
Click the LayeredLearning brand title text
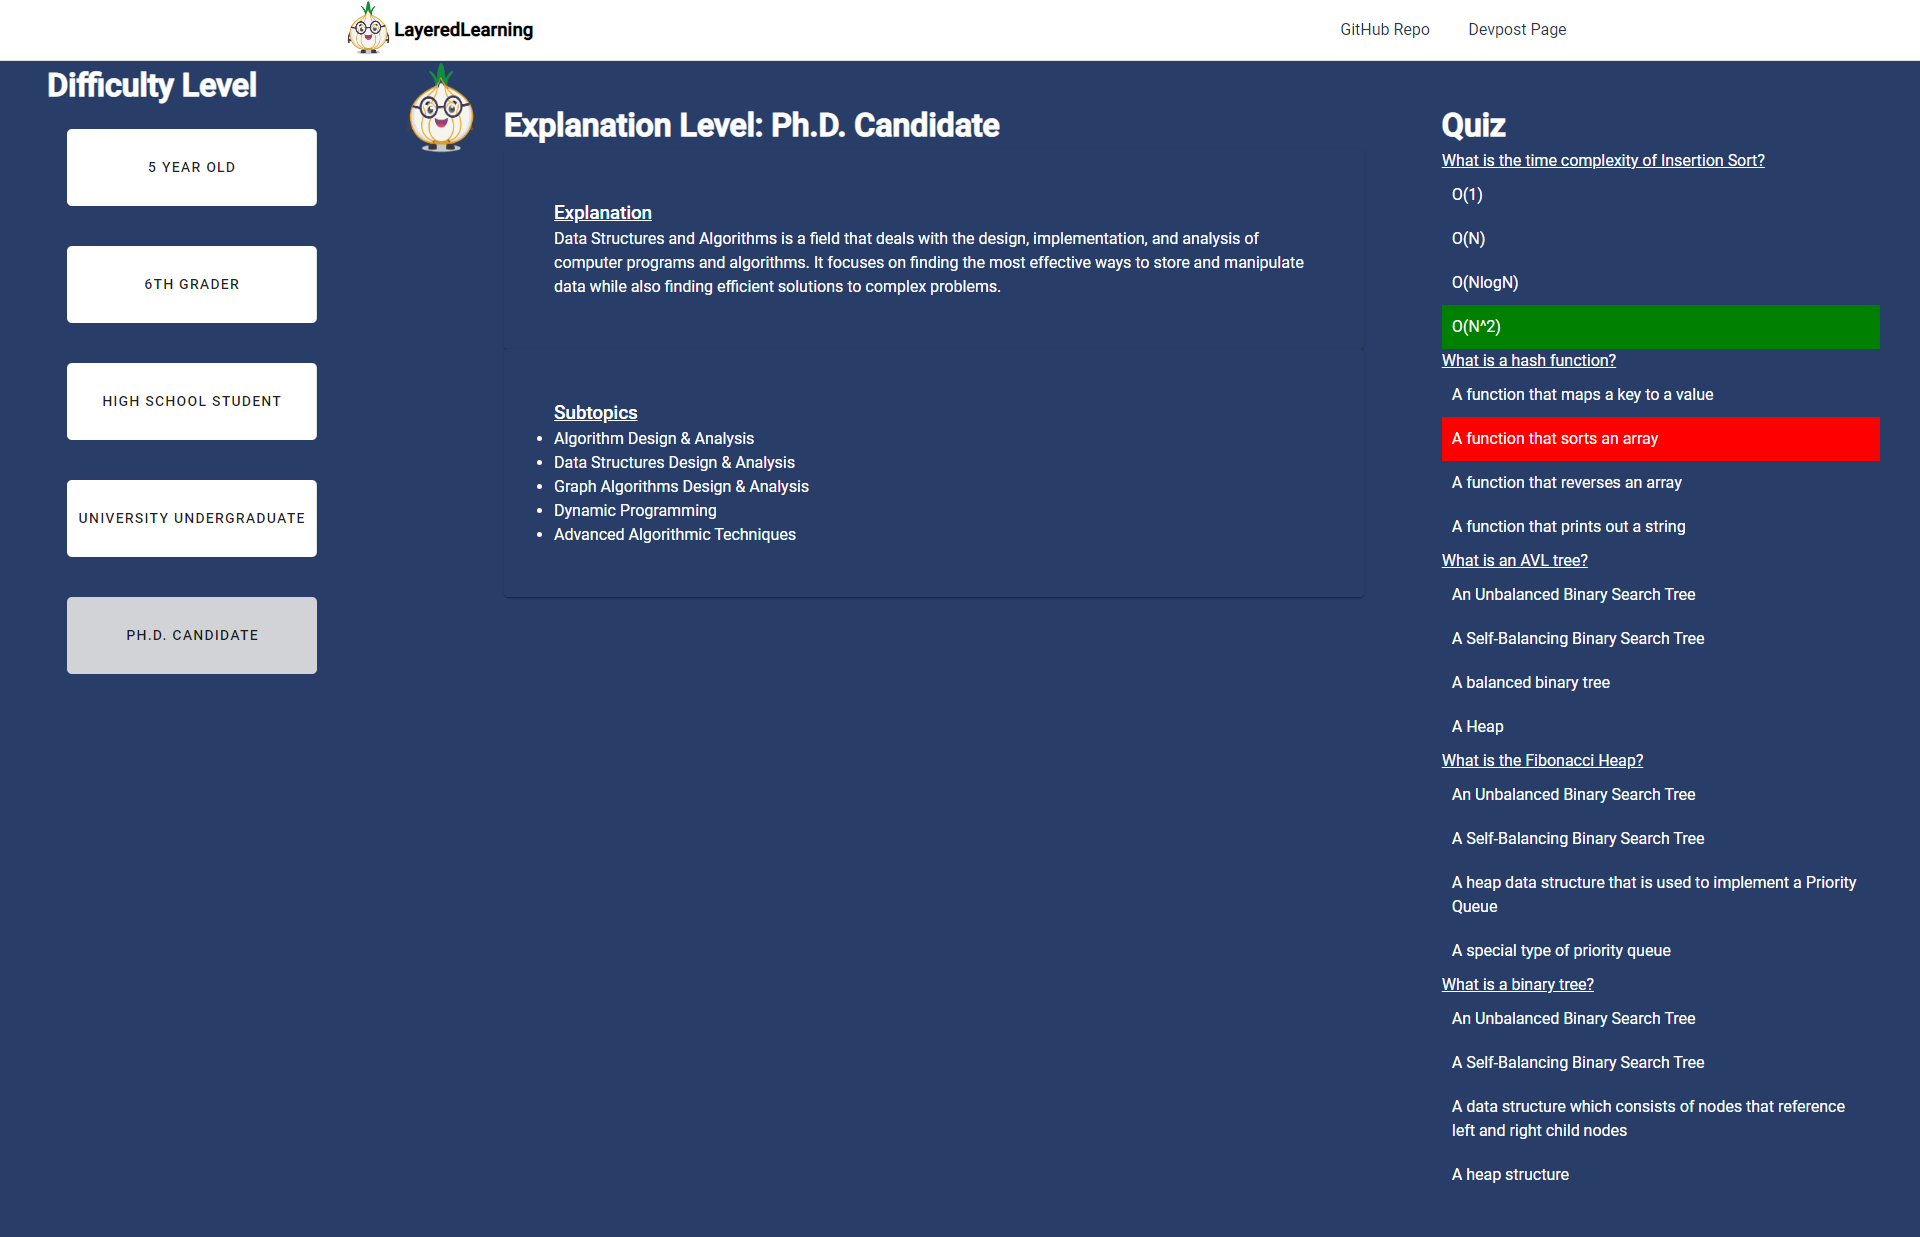(x=463, y=30)
